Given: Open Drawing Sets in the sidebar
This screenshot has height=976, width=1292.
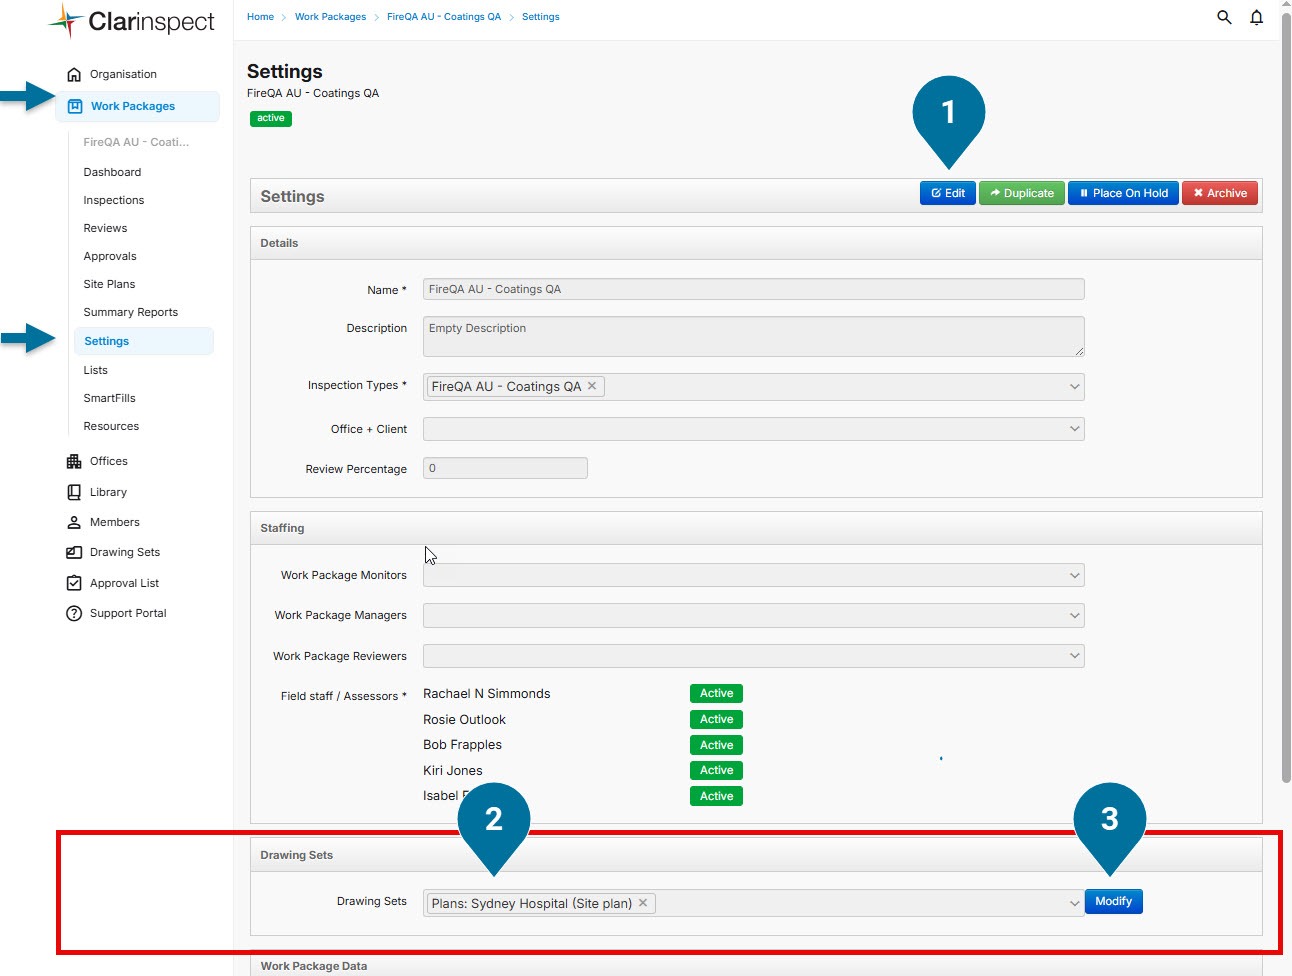Looking at the screenshot, I should click(x=125, y=552).
